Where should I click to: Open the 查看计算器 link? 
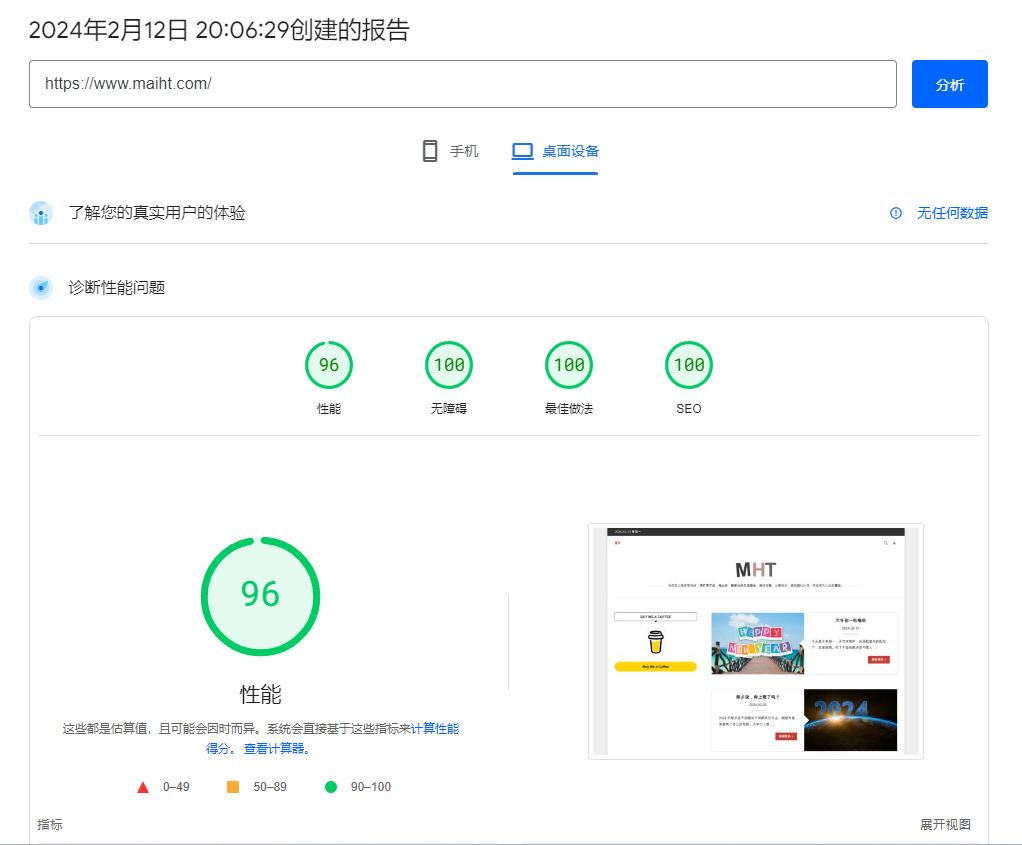coord(274,749)
